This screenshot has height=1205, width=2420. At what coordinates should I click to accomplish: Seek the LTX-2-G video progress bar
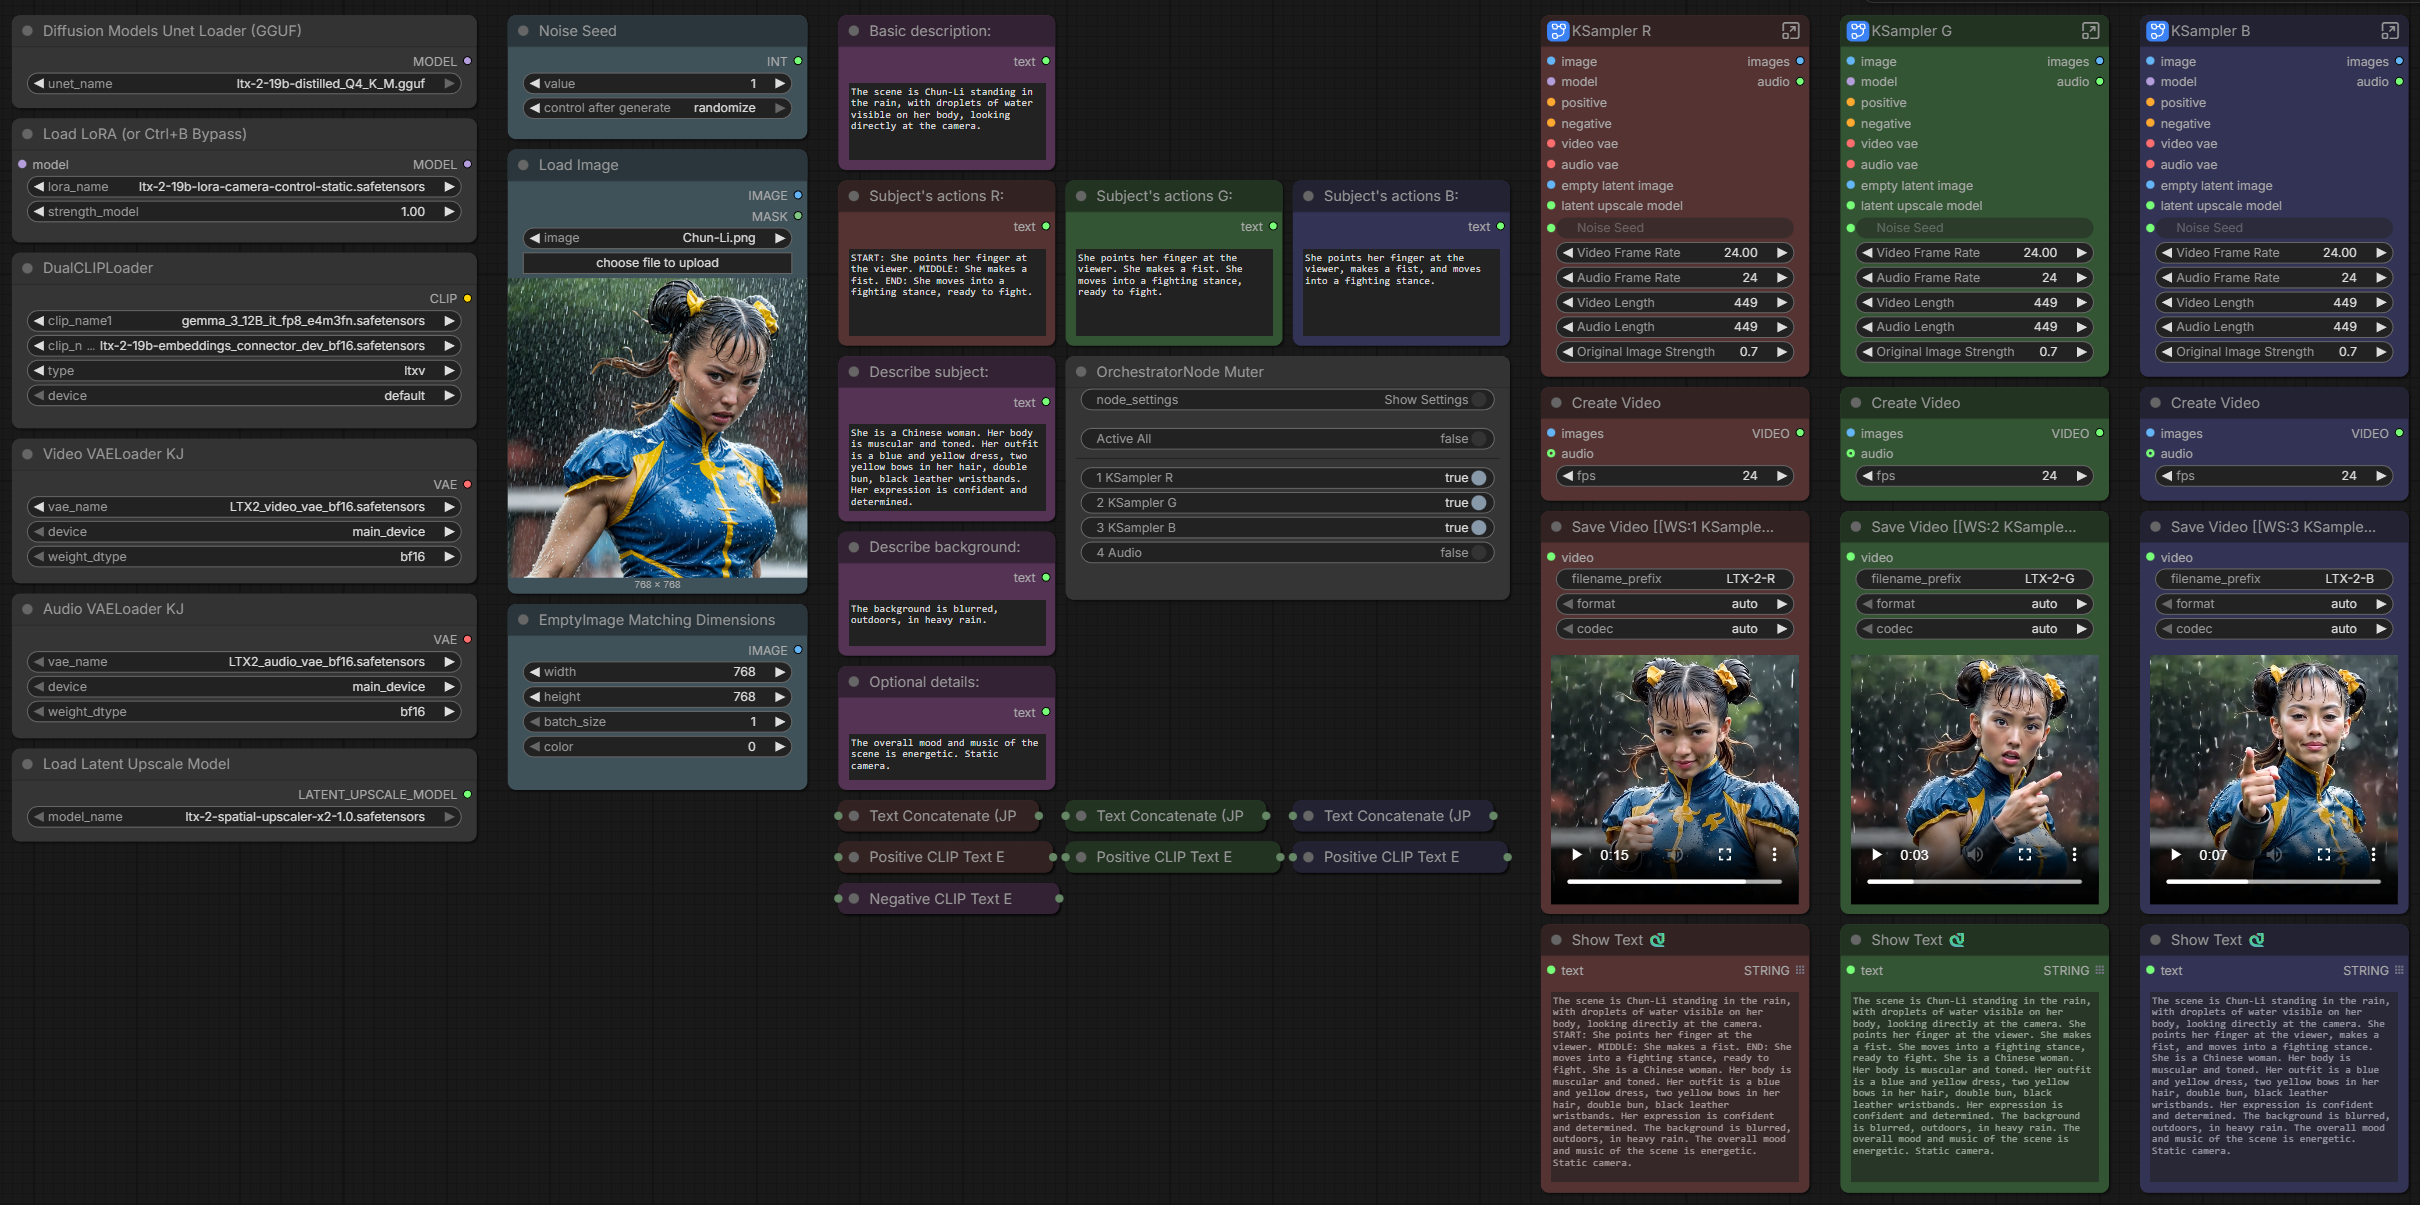point(1974,882)
